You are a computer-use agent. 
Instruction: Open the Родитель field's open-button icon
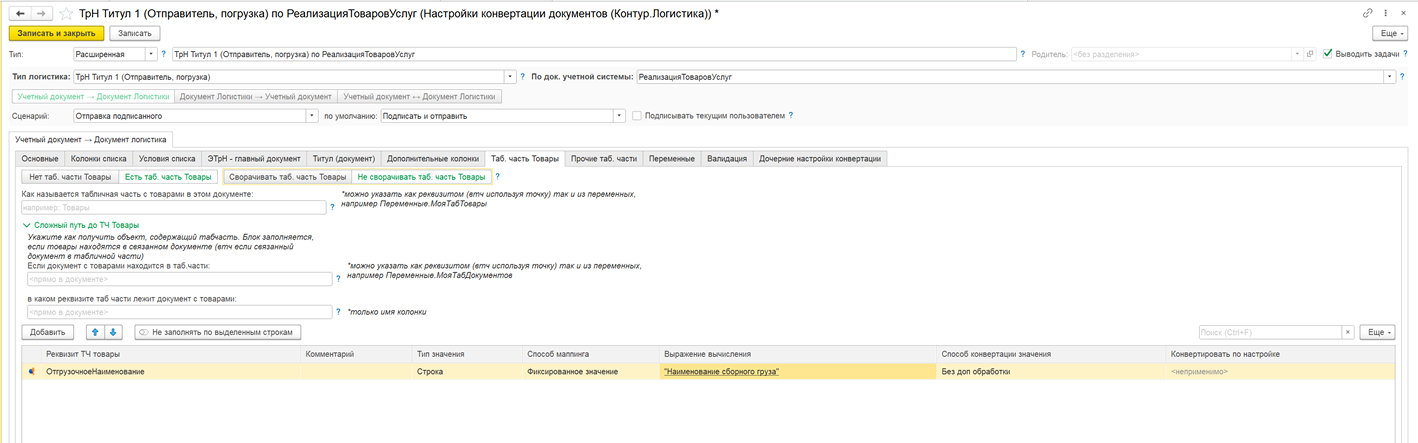1310,54
